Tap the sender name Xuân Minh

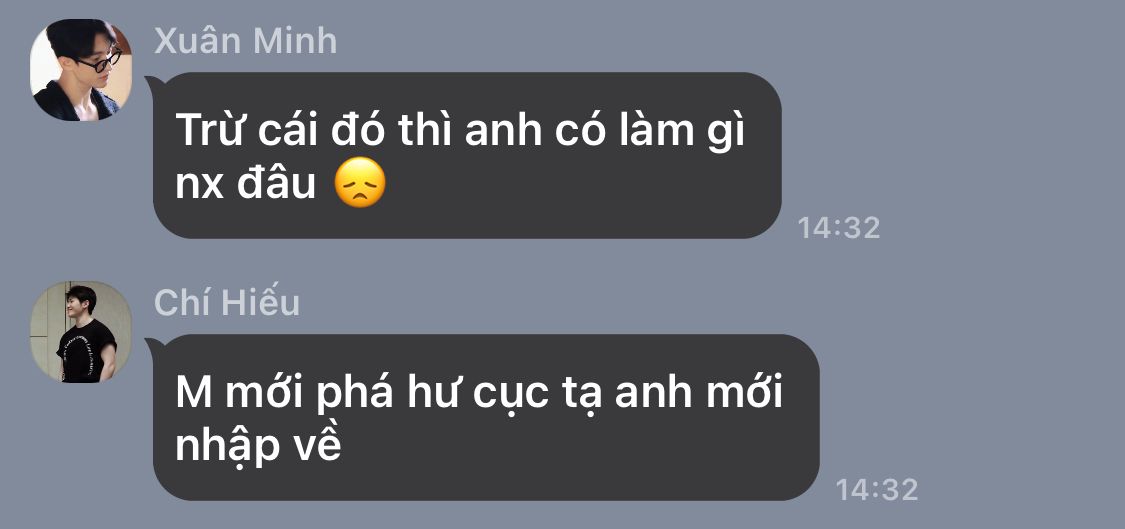tap(245, 41)
